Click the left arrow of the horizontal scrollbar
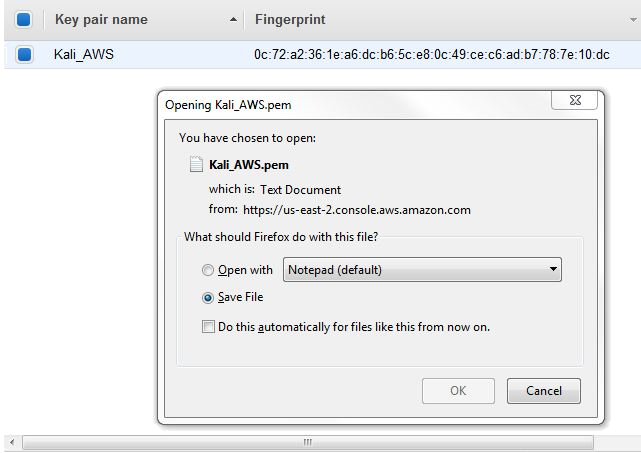The width and height of the screenshot is (641, 453). 12,441
